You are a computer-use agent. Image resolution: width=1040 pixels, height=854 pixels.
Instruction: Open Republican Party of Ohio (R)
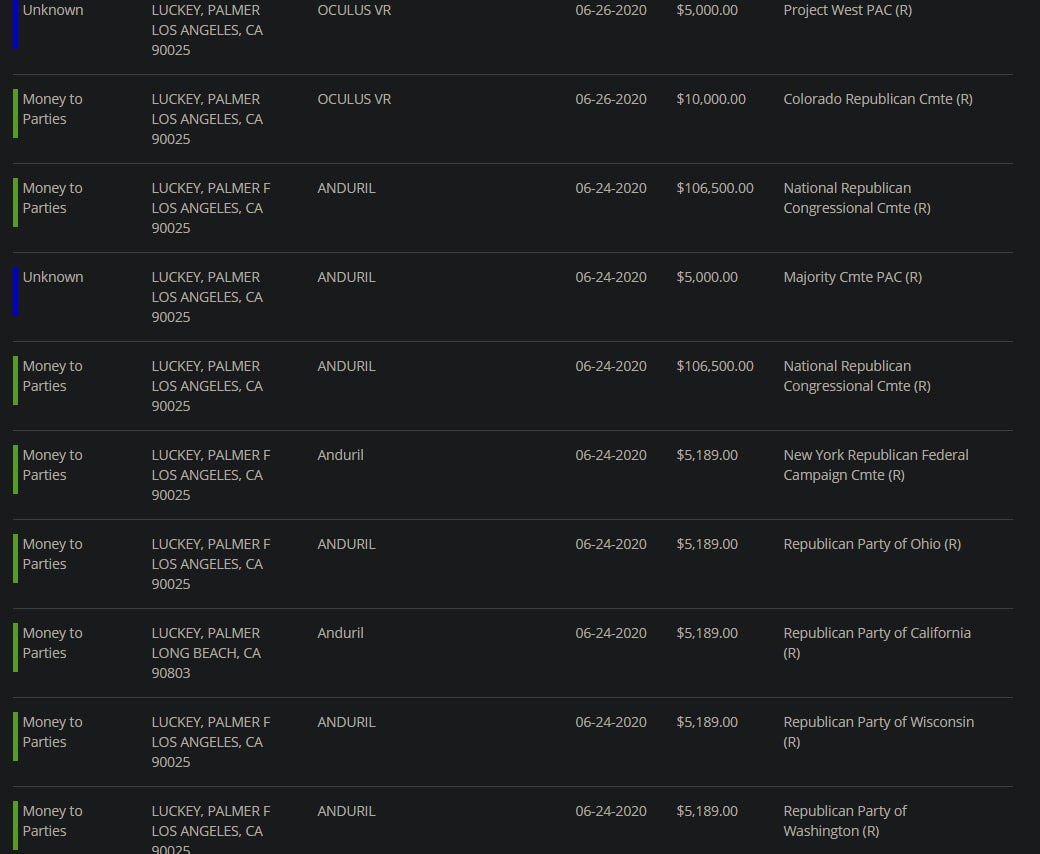[871, 544]
